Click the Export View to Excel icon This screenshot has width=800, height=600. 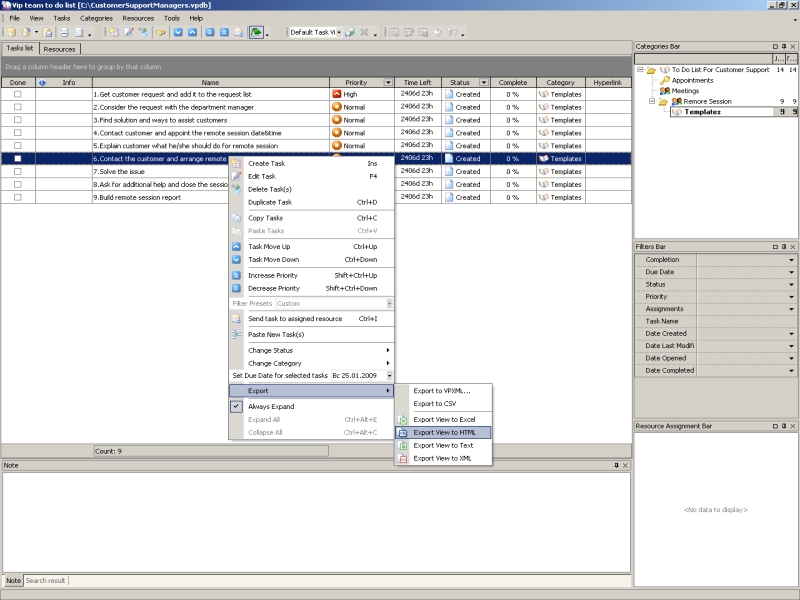403,419
